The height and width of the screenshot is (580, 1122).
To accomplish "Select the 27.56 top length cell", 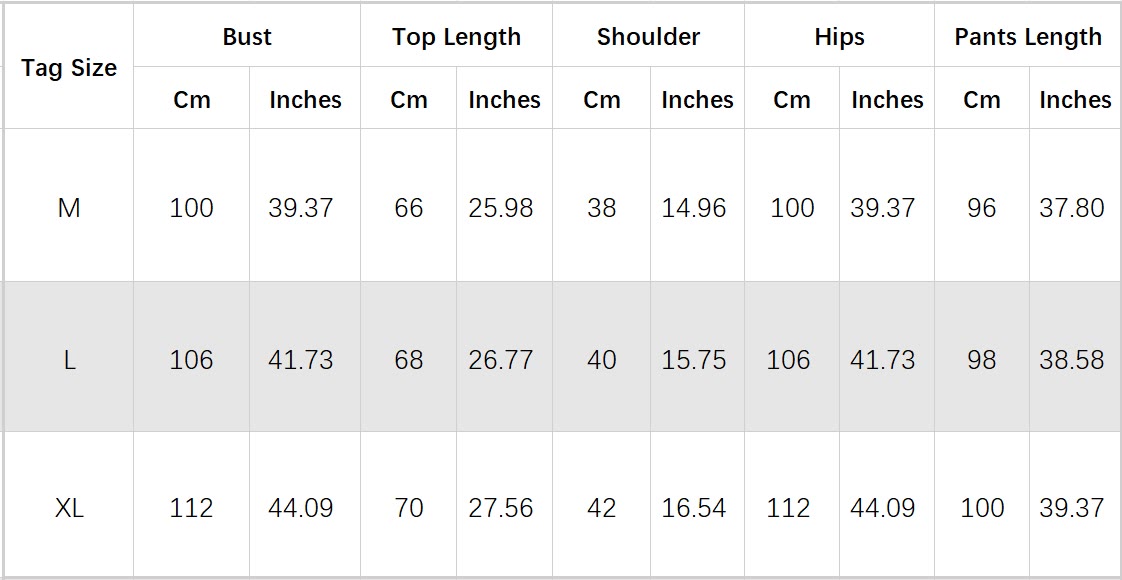I will [x=501, y=508].
